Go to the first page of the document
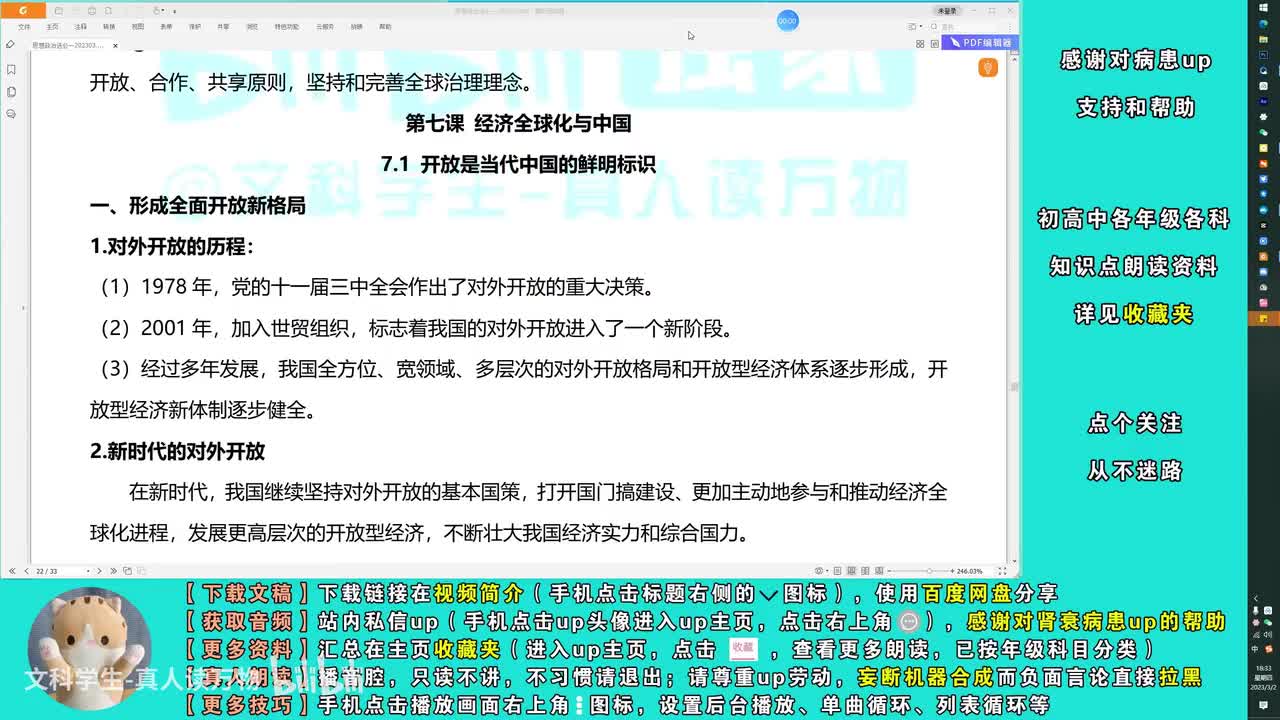The height and width of the screenshot is (720, 1280). pos(12,571)
